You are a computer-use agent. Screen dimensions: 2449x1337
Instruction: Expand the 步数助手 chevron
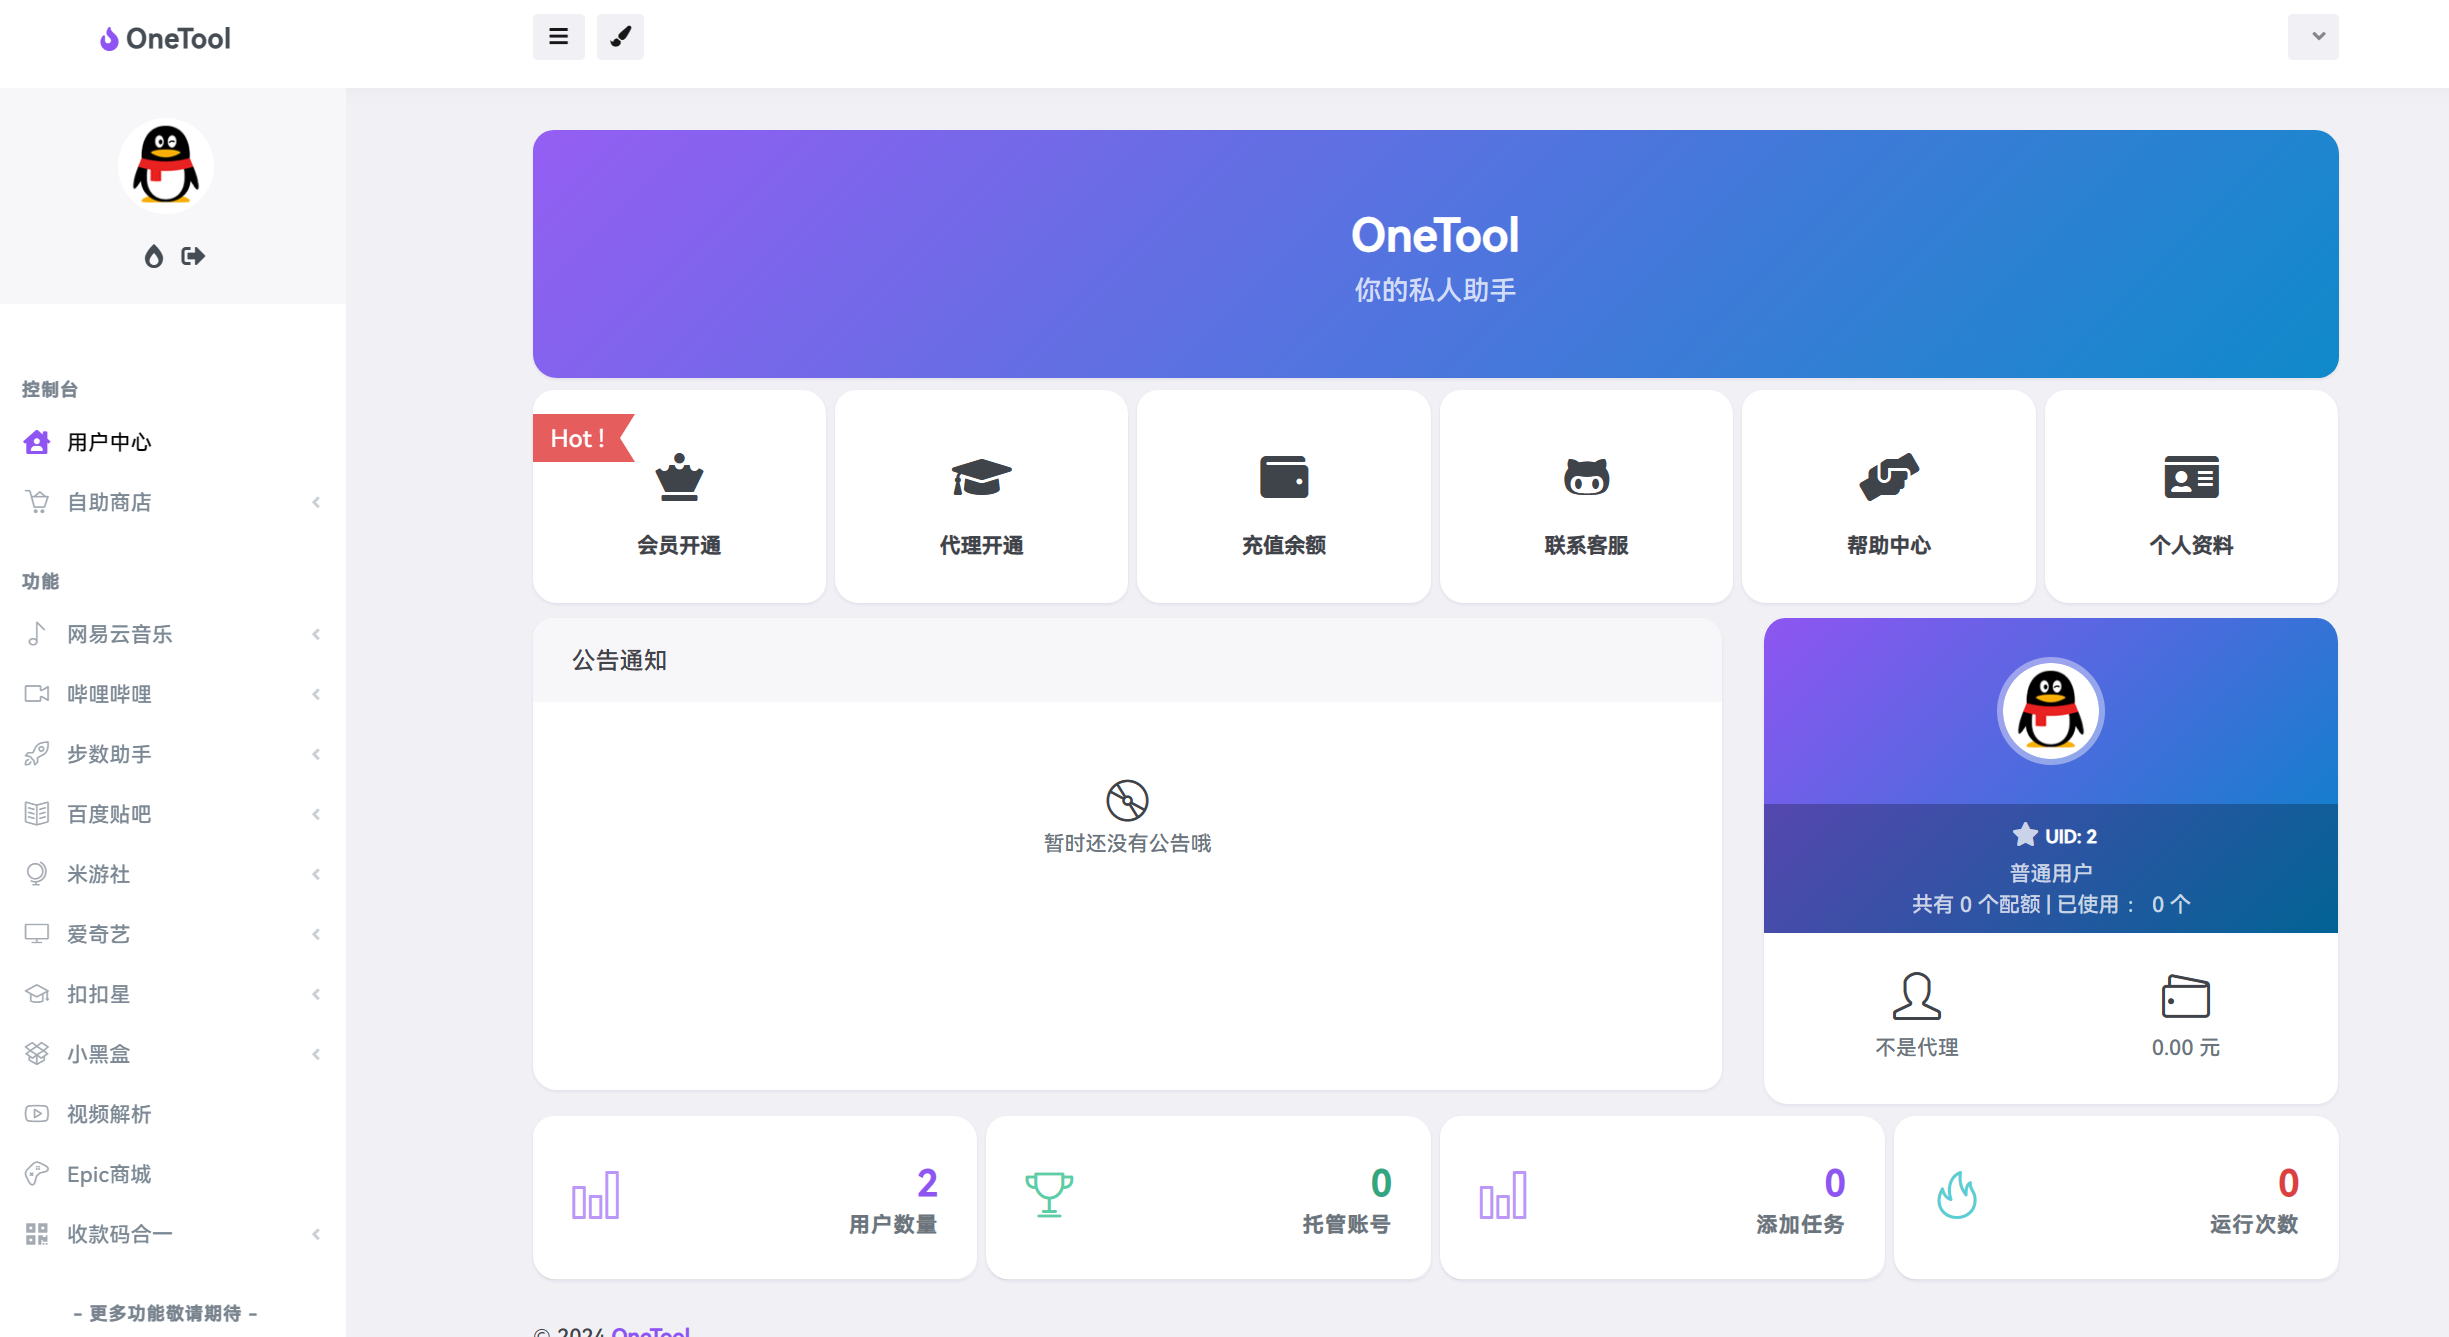[x=316, y=754]
